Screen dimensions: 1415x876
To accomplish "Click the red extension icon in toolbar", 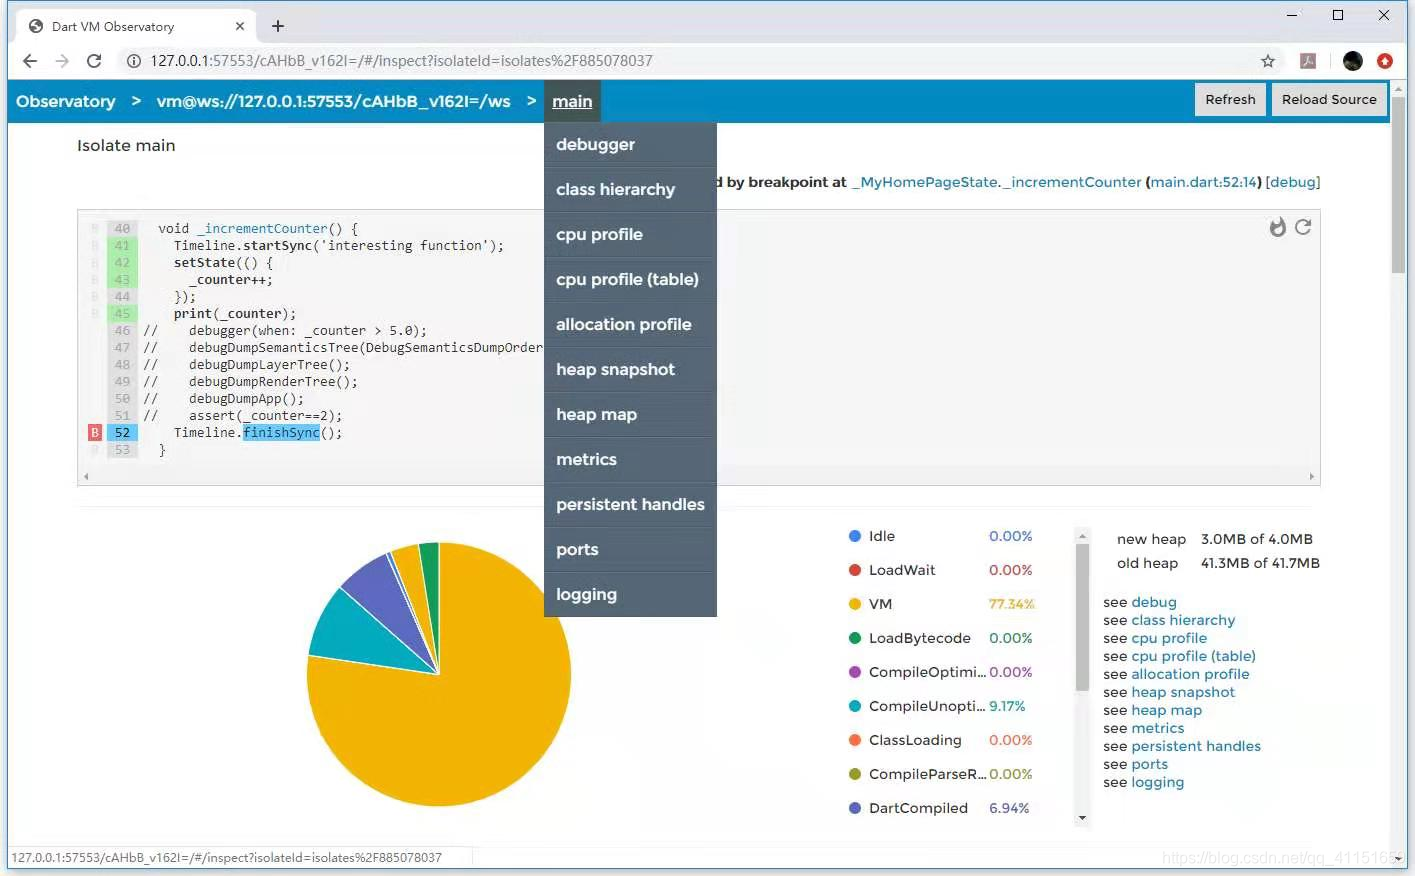I will point(1385,61).
